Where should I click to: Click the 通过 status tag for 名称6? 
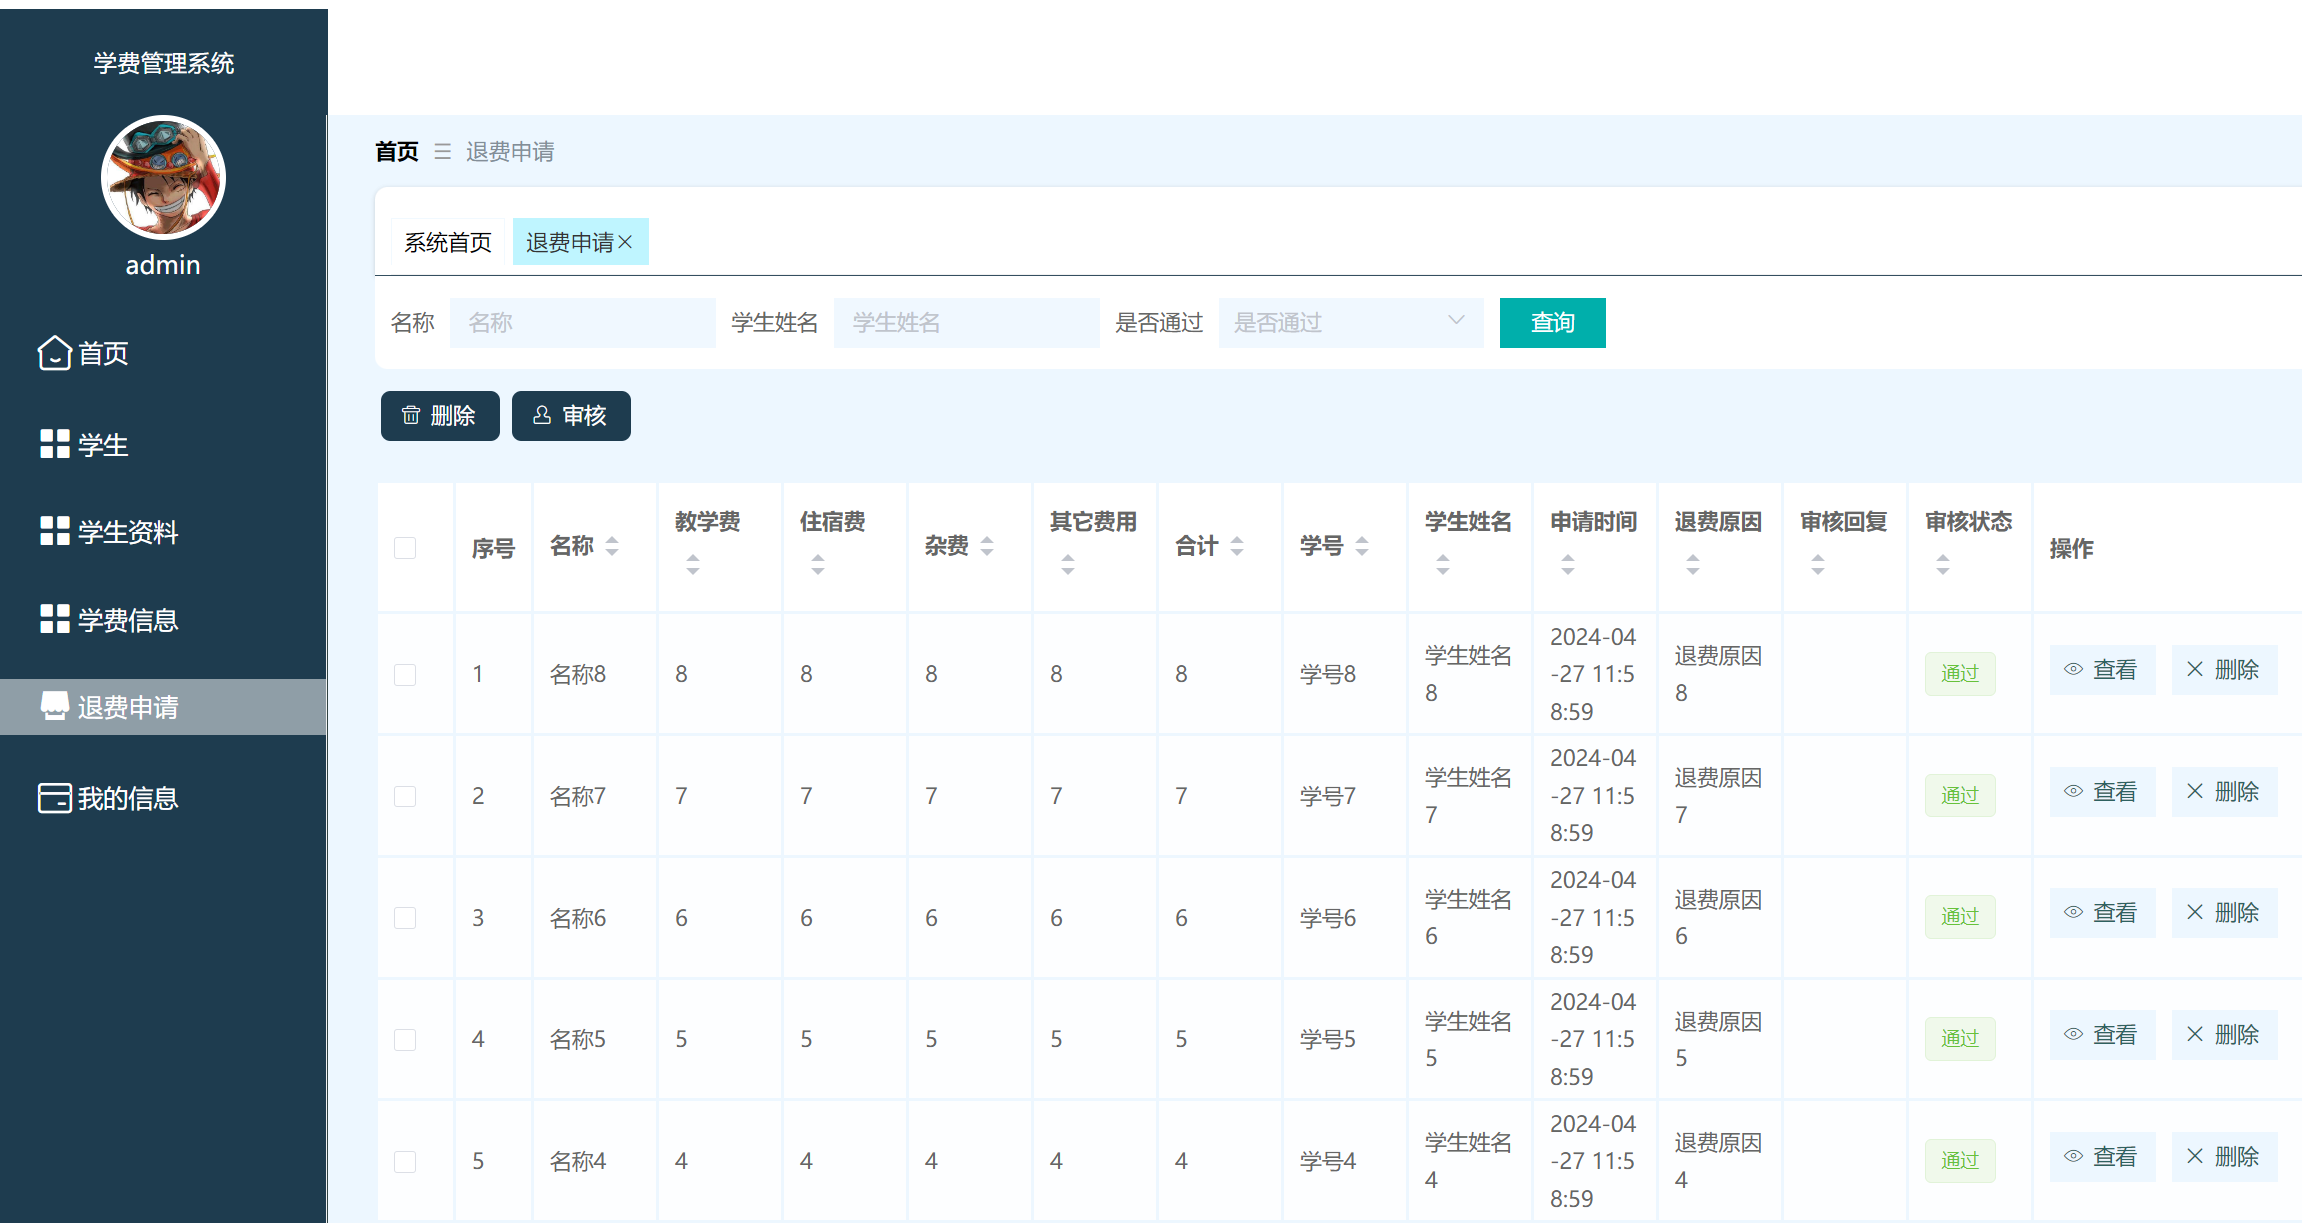pos(1960,917)
